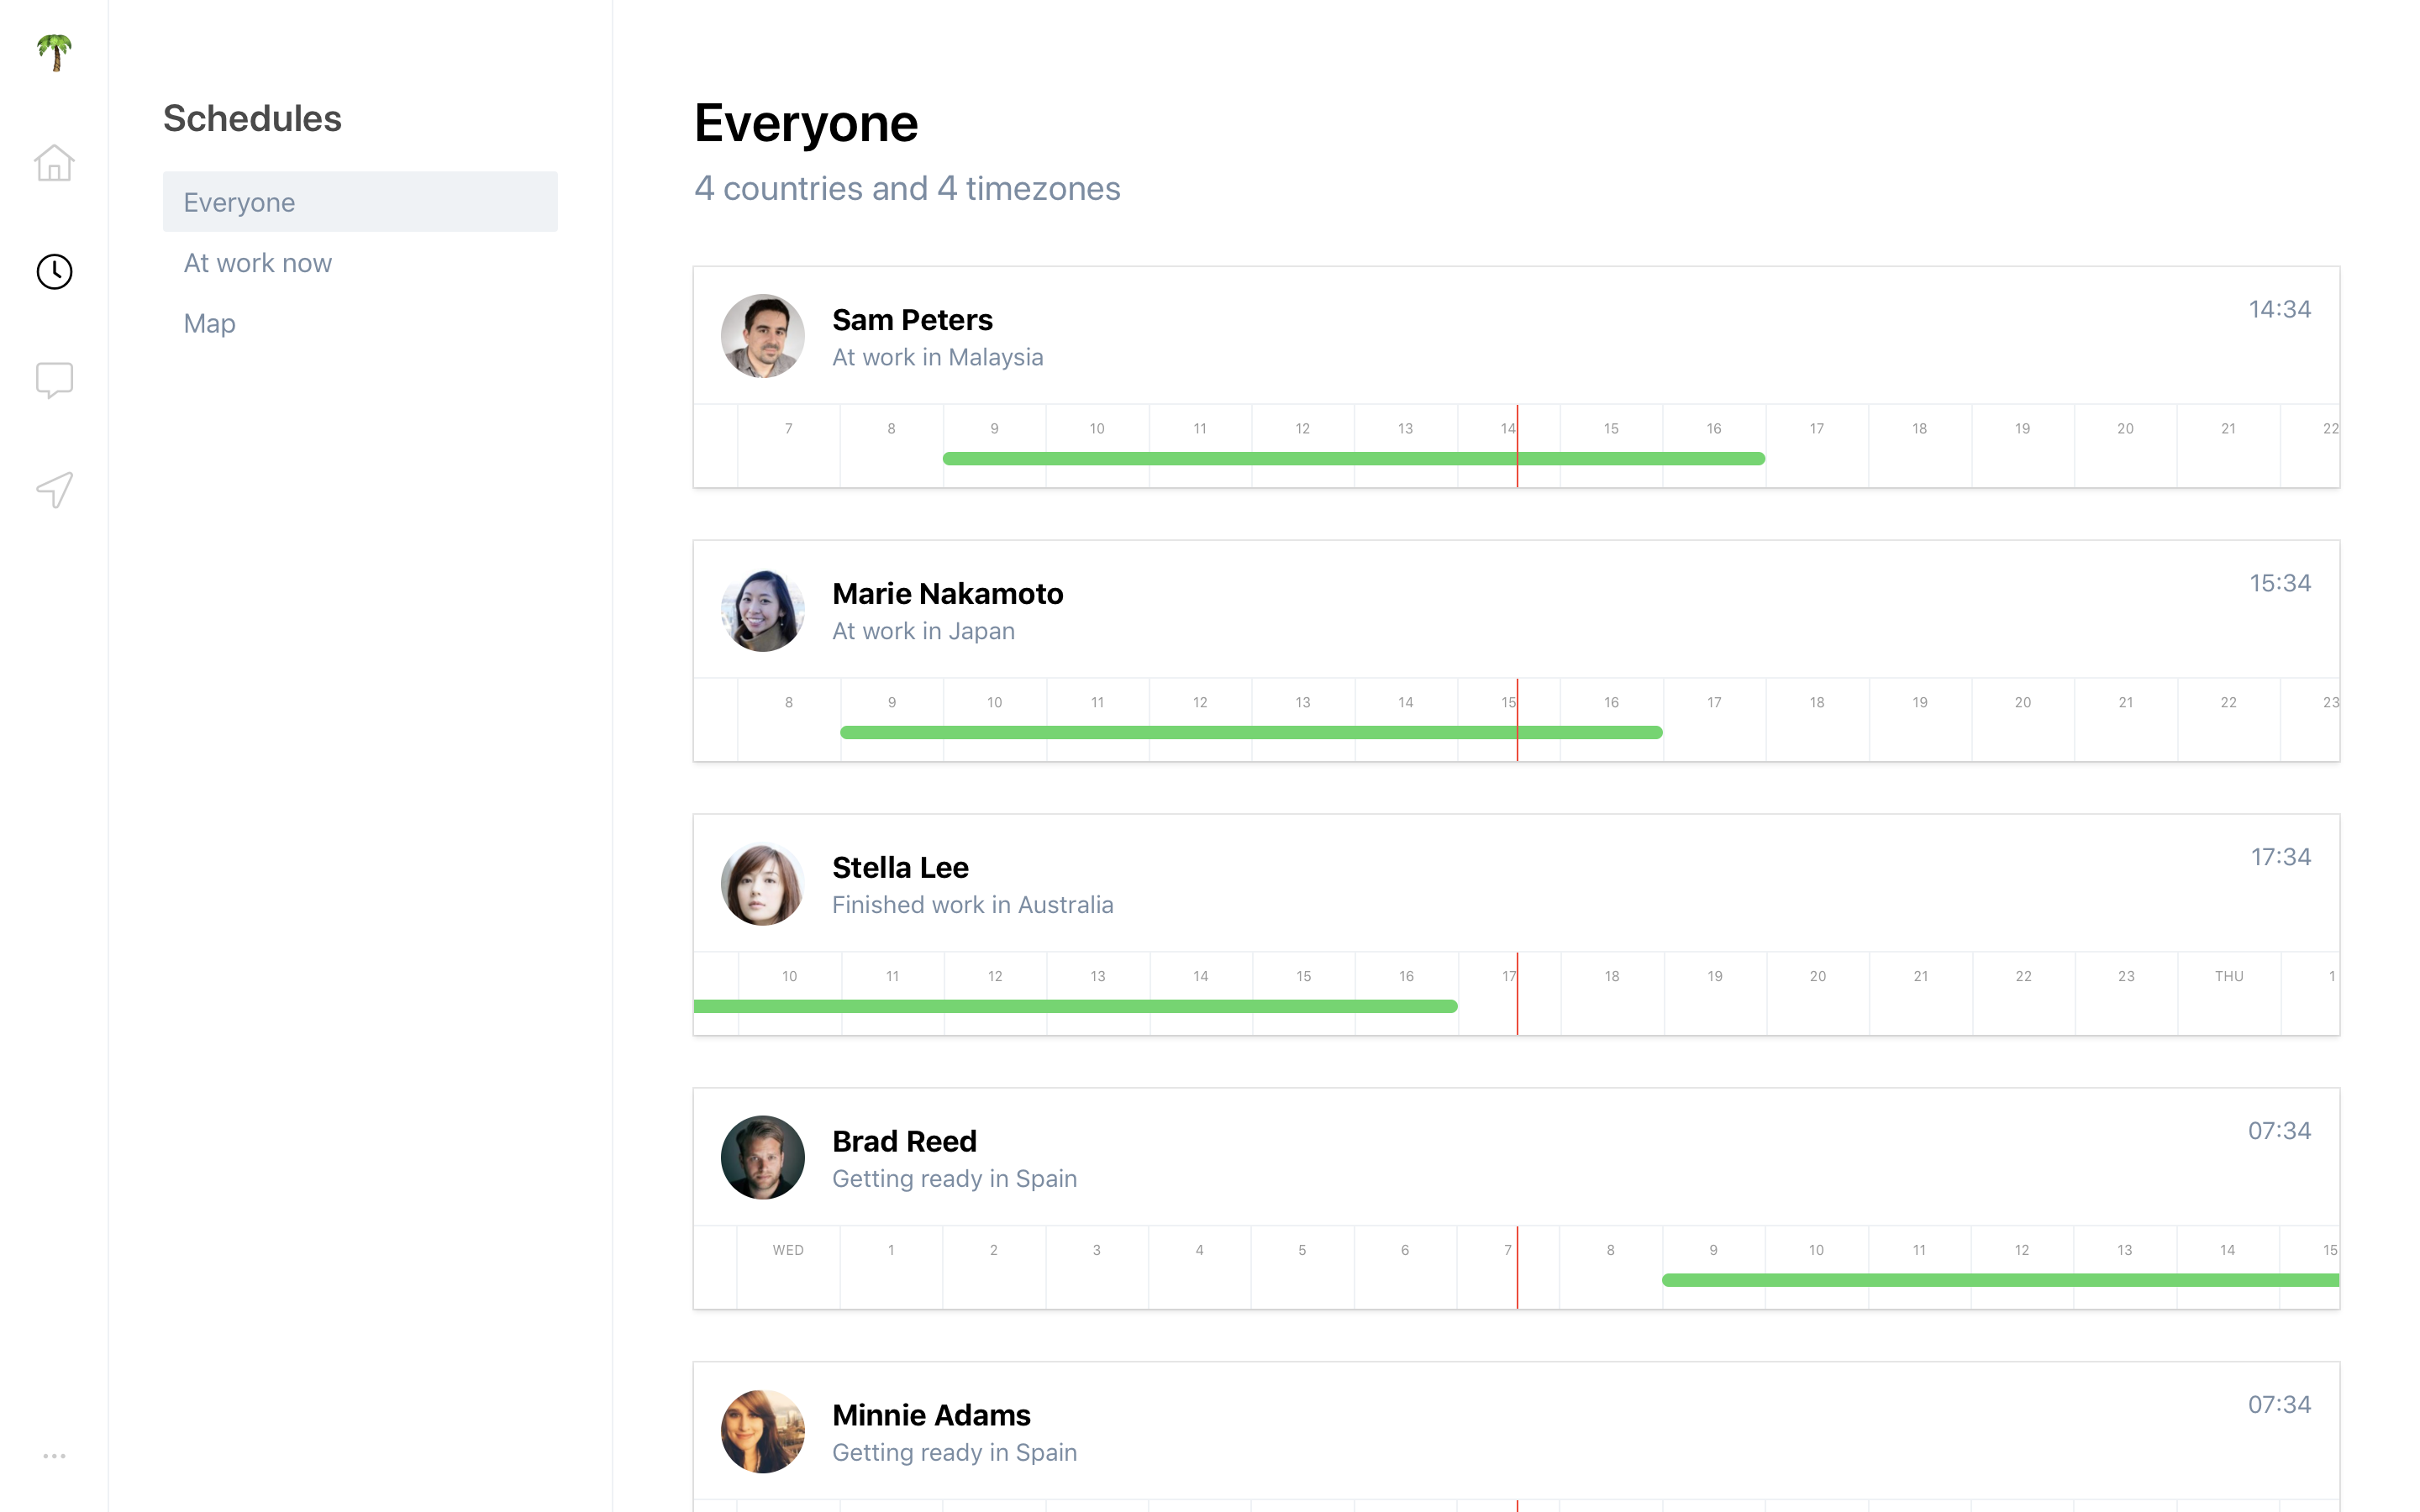The image size is (2420, 1512).
Task: Click Minnie Adams' avatar image
Action: tap(762, 1431)
